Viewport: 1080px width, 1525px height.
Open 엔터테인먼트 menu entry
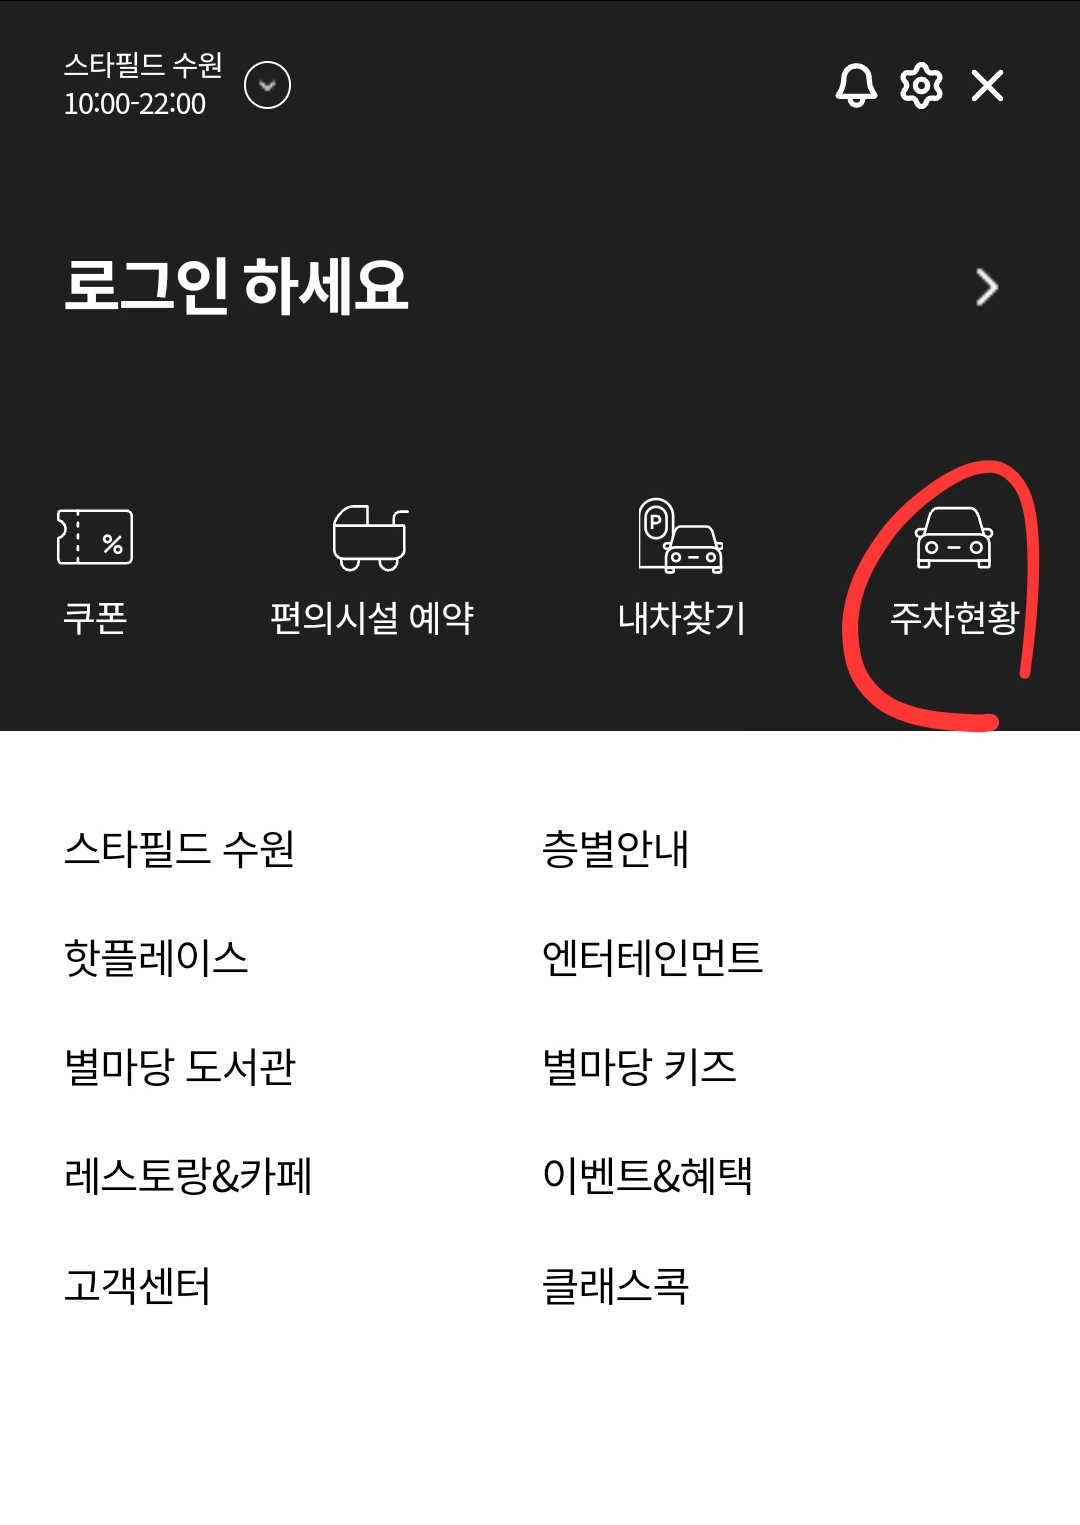pos(652,958)
